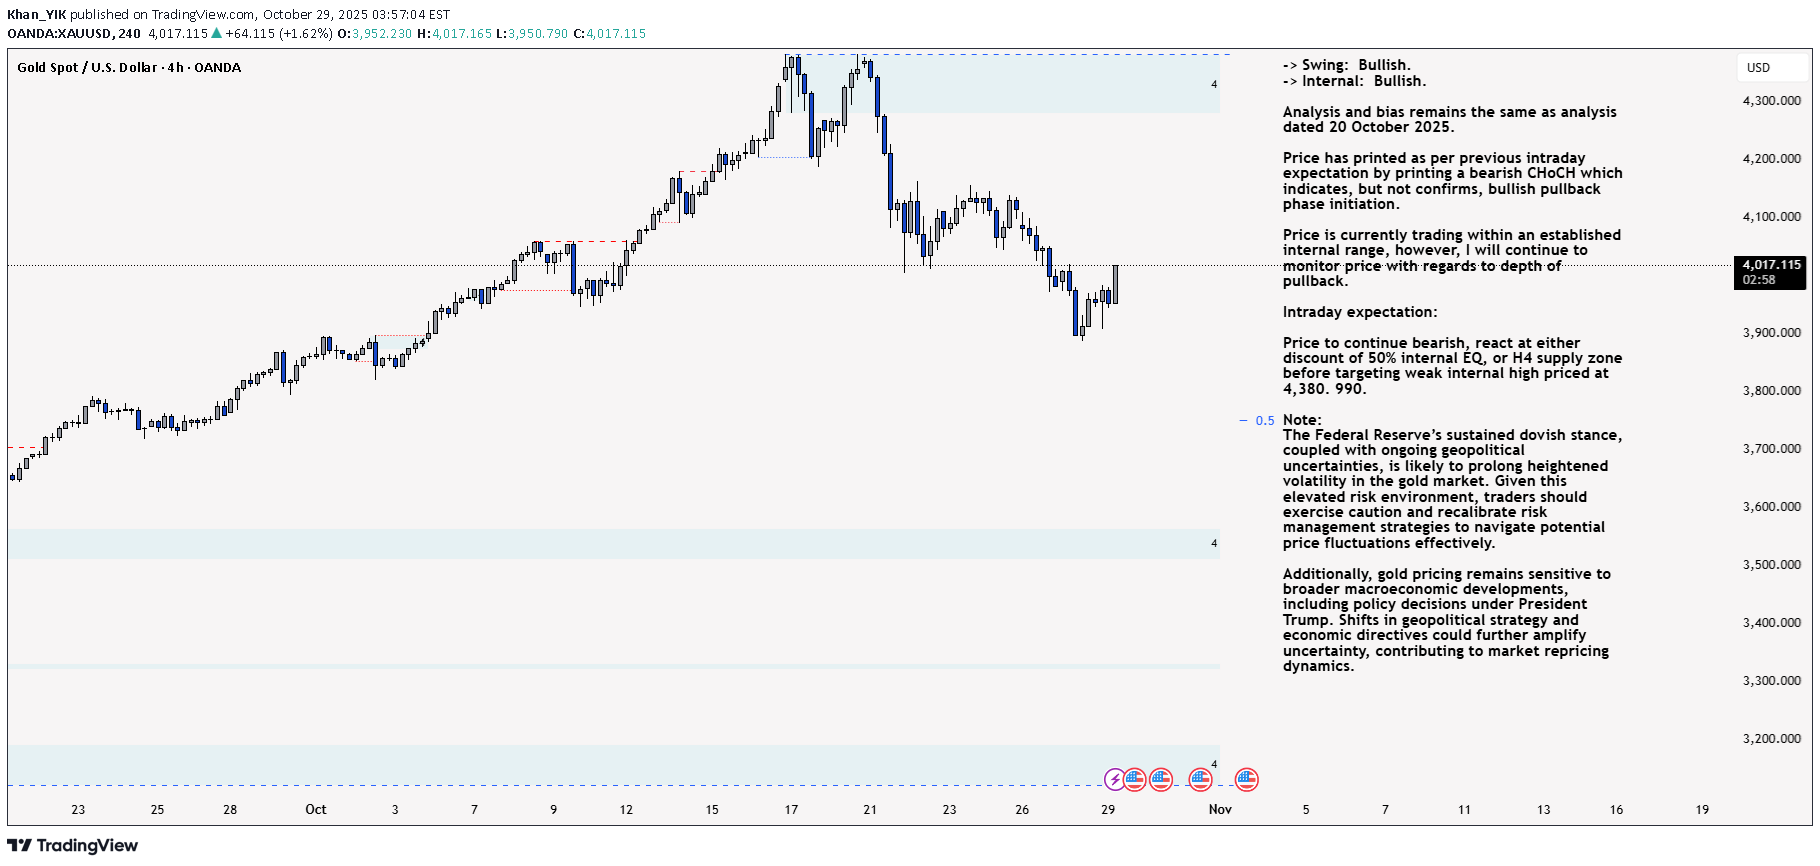Open the Khan_YIK author name
The height and width of the screenshot is (866, 1820).
coord(36,15)
